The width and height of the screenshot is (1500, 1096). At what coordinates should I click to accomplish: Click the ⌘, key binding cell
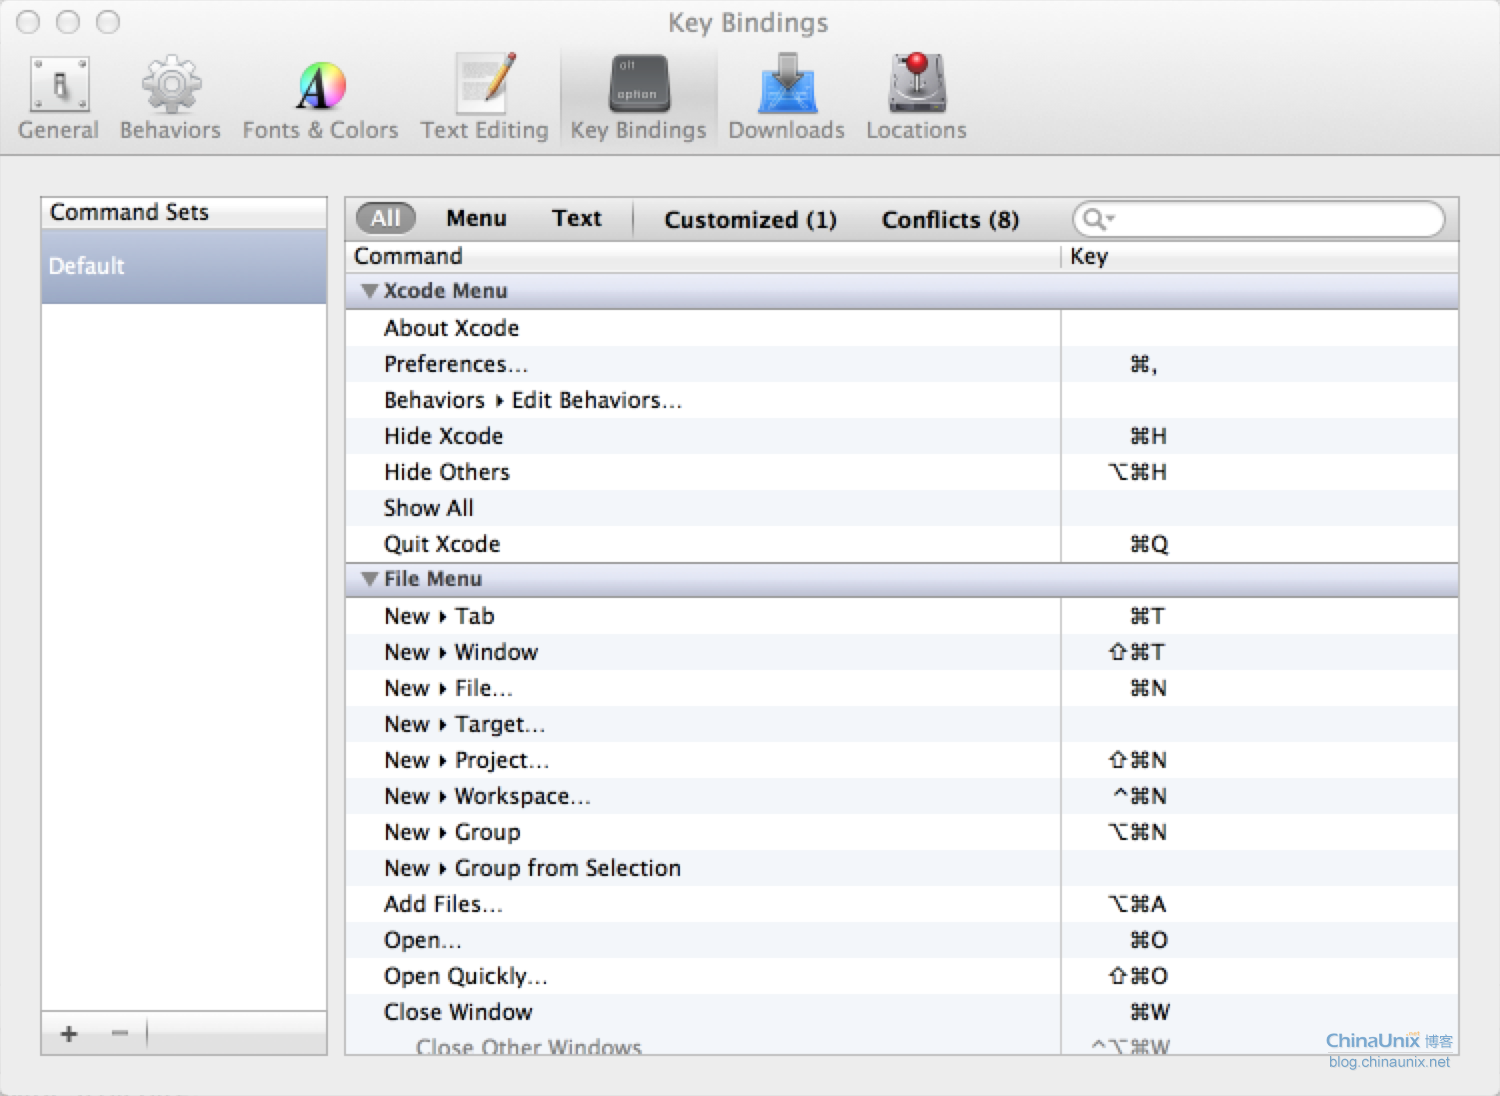pos(1260,364)
